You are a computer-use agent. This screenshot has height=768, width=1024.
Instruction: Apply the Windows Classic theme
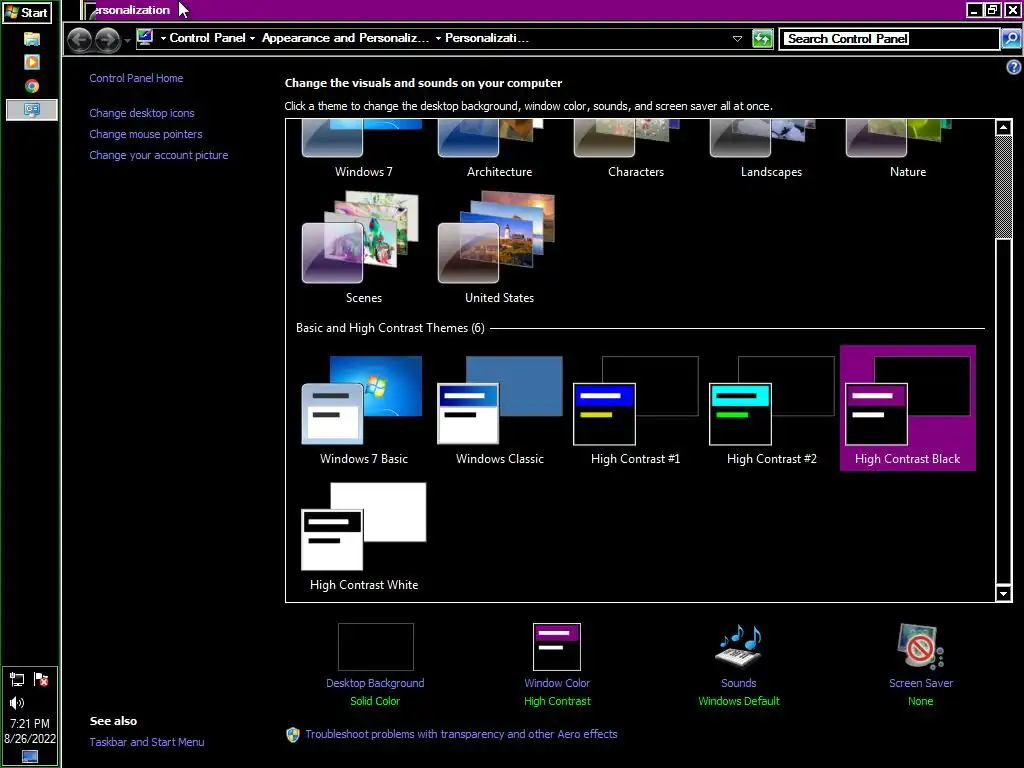[499, 409]
